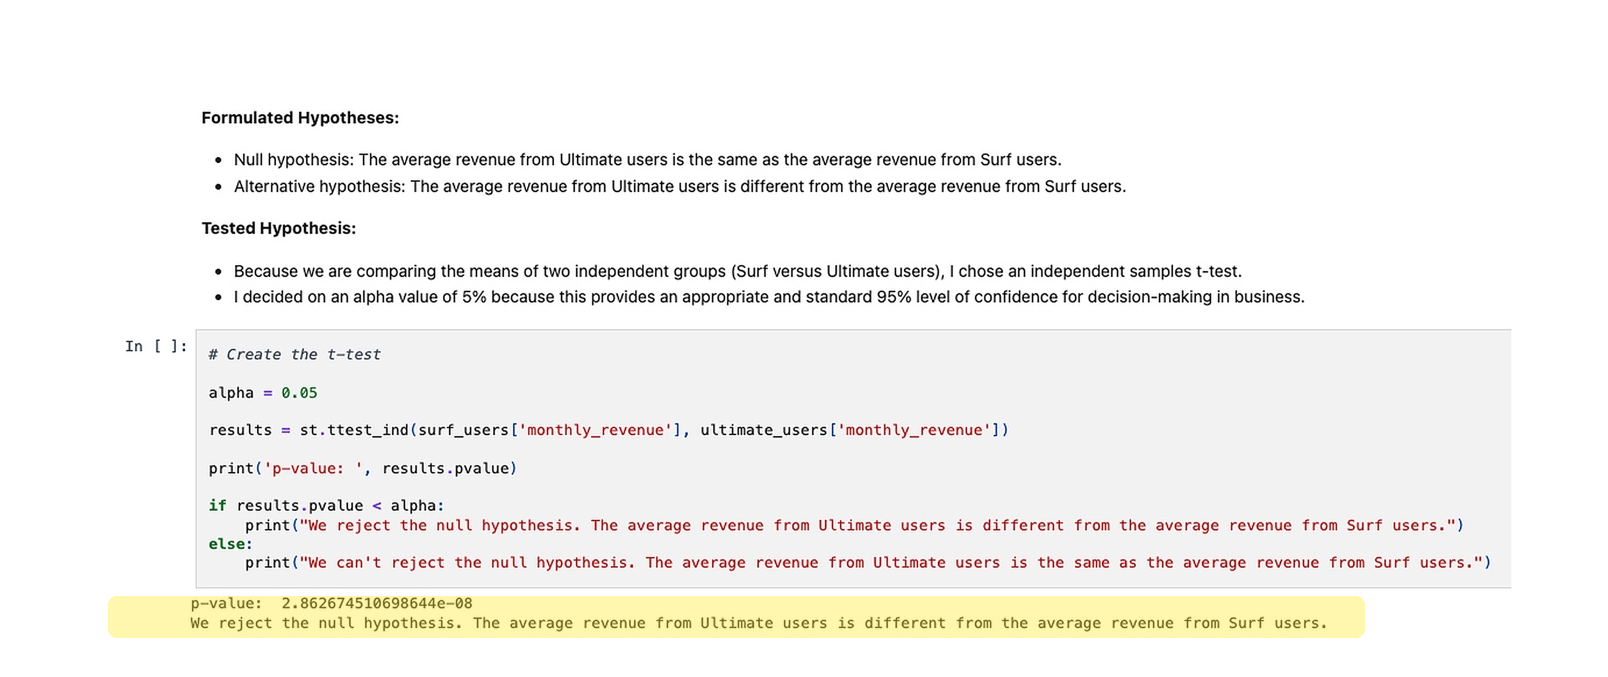Click the 'Formulated Hypotheses:' heading
The width and height of the screenshot is (1608, 677).
(x=300, y=118)
